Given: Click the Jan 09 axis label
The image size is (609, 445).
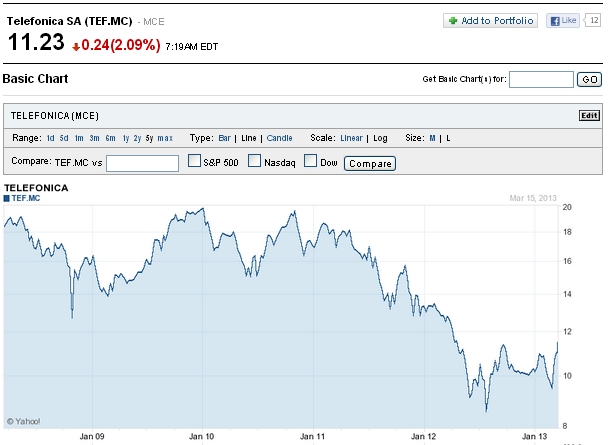Looking at the screenshot, I should coord(92,436).
